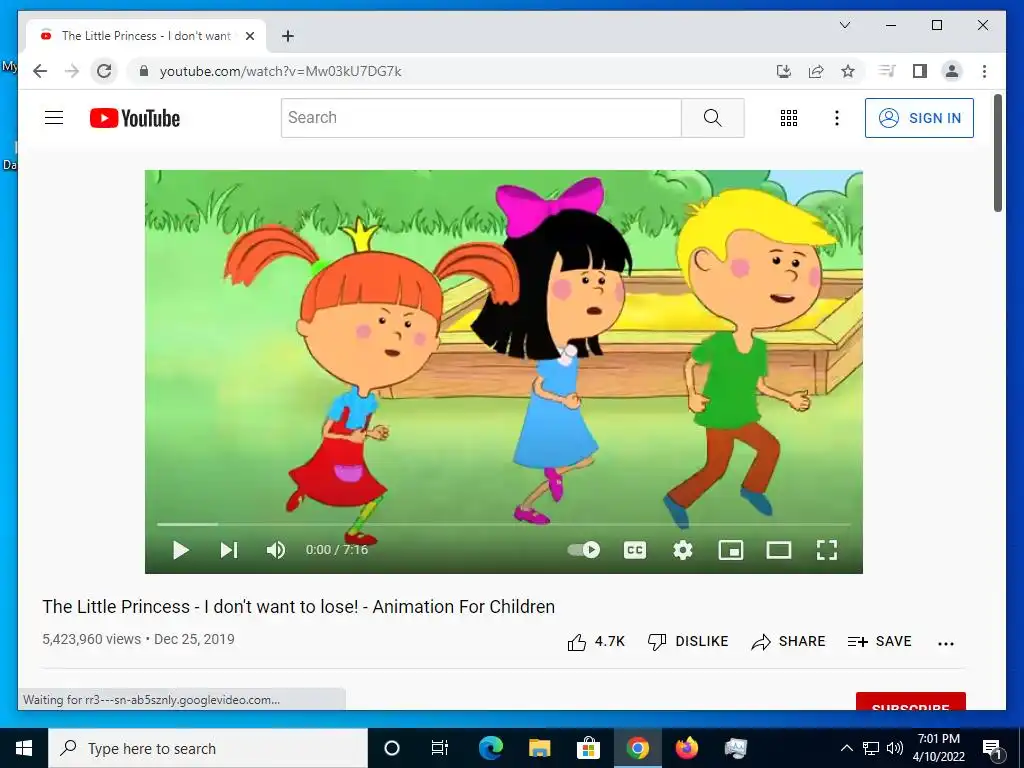
Task: Click the 5,423,960 views text
Action: [91, 639]
